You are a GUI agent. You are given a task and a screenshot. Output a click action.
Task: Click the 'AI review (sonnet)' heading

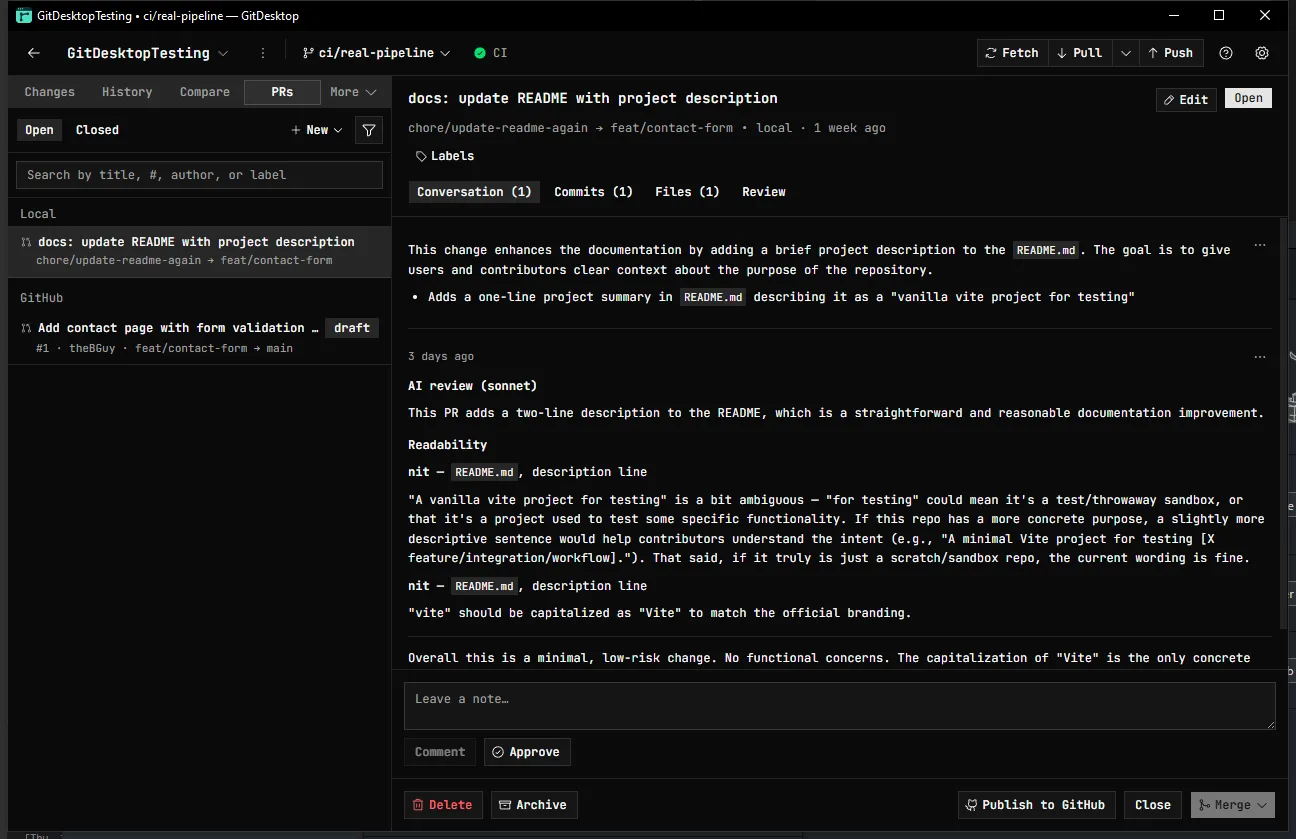tap(473, 386)
